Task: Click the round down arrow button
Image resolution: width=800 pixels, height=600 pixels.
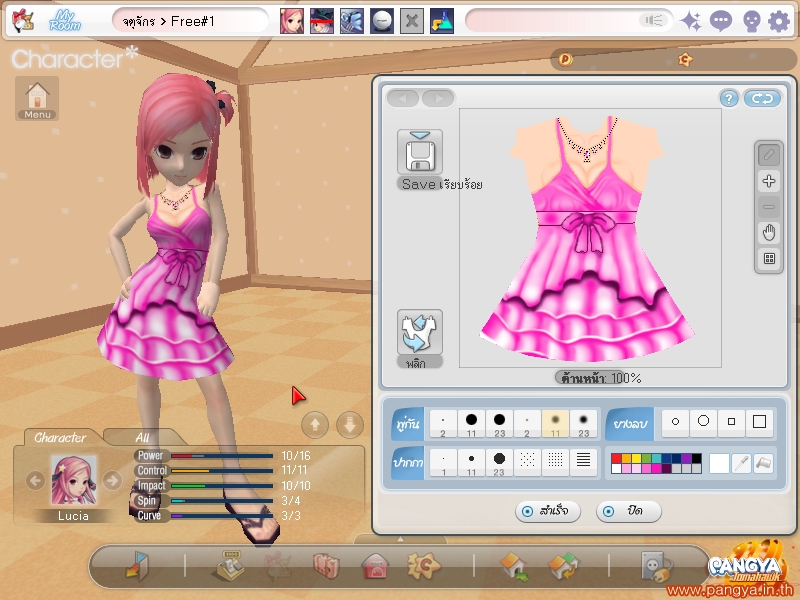Action: click(x=350, y=424)
